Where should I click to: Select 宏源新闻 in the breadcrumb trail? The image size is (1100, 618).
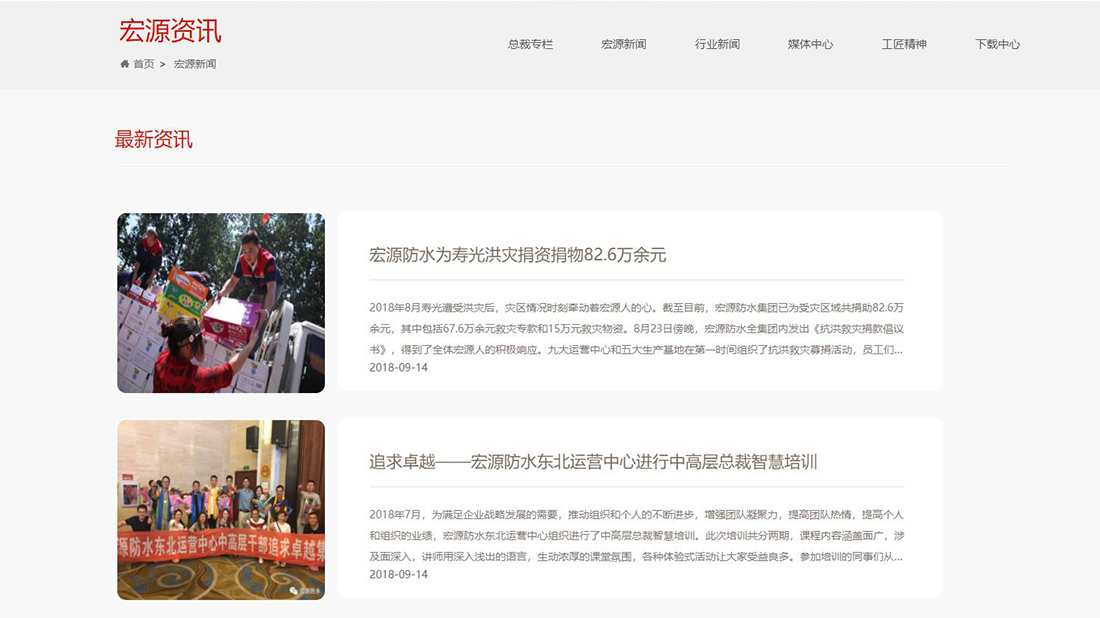[195, 64]
